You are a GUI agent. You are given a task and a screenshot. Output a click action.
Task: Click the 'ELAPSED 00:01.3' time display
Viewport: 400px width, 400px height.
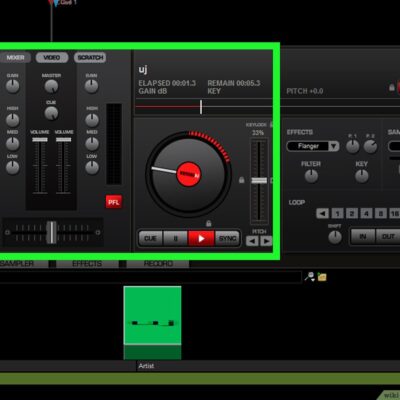pyautogui.click(x=167, y=83)
